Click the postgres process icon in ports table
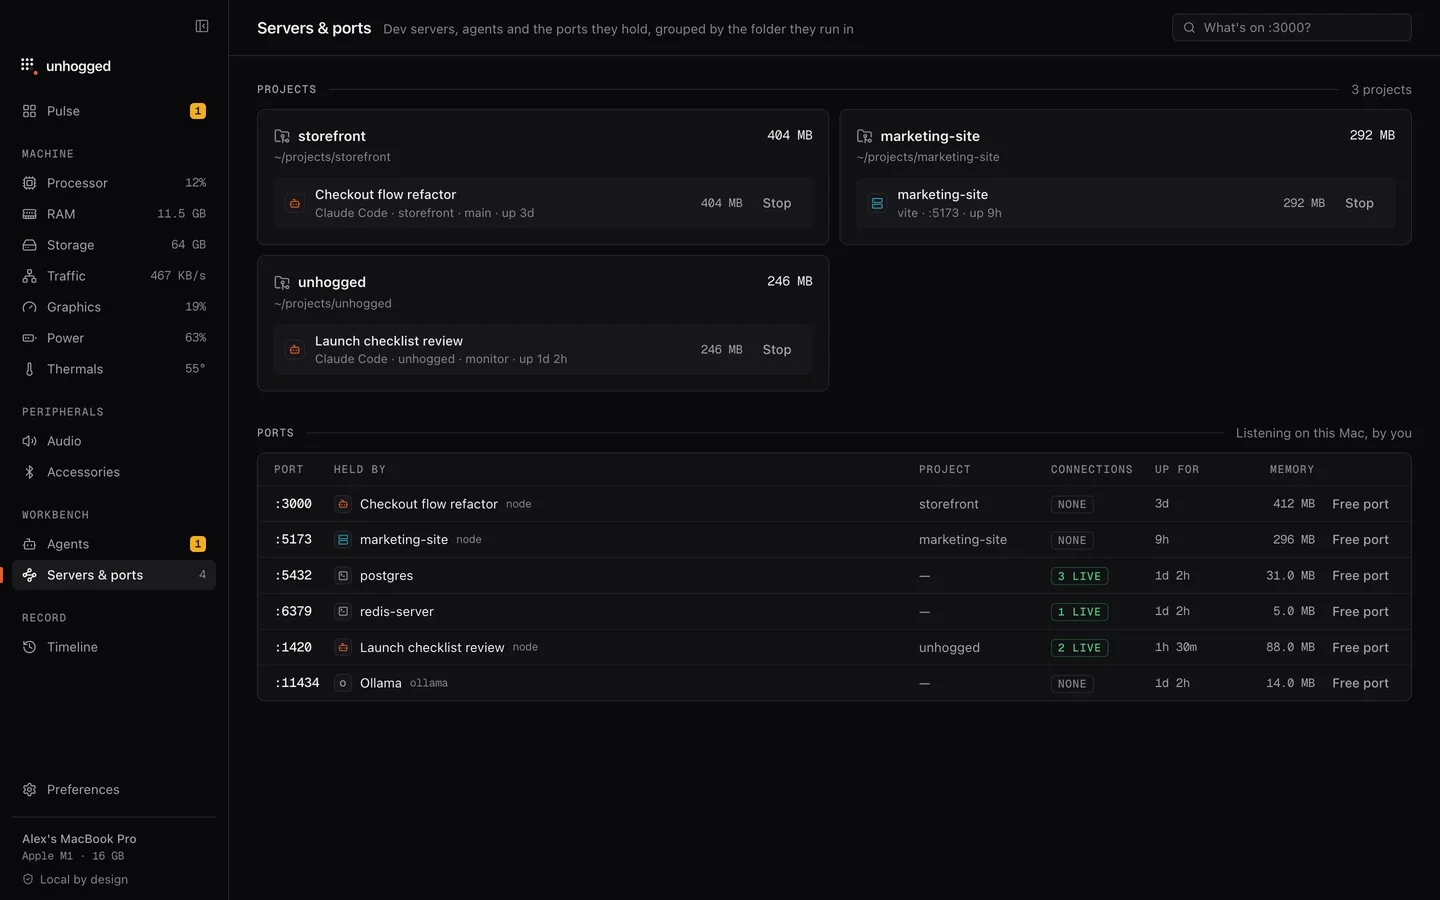The image size is (1440, 900). coord(343,576)
